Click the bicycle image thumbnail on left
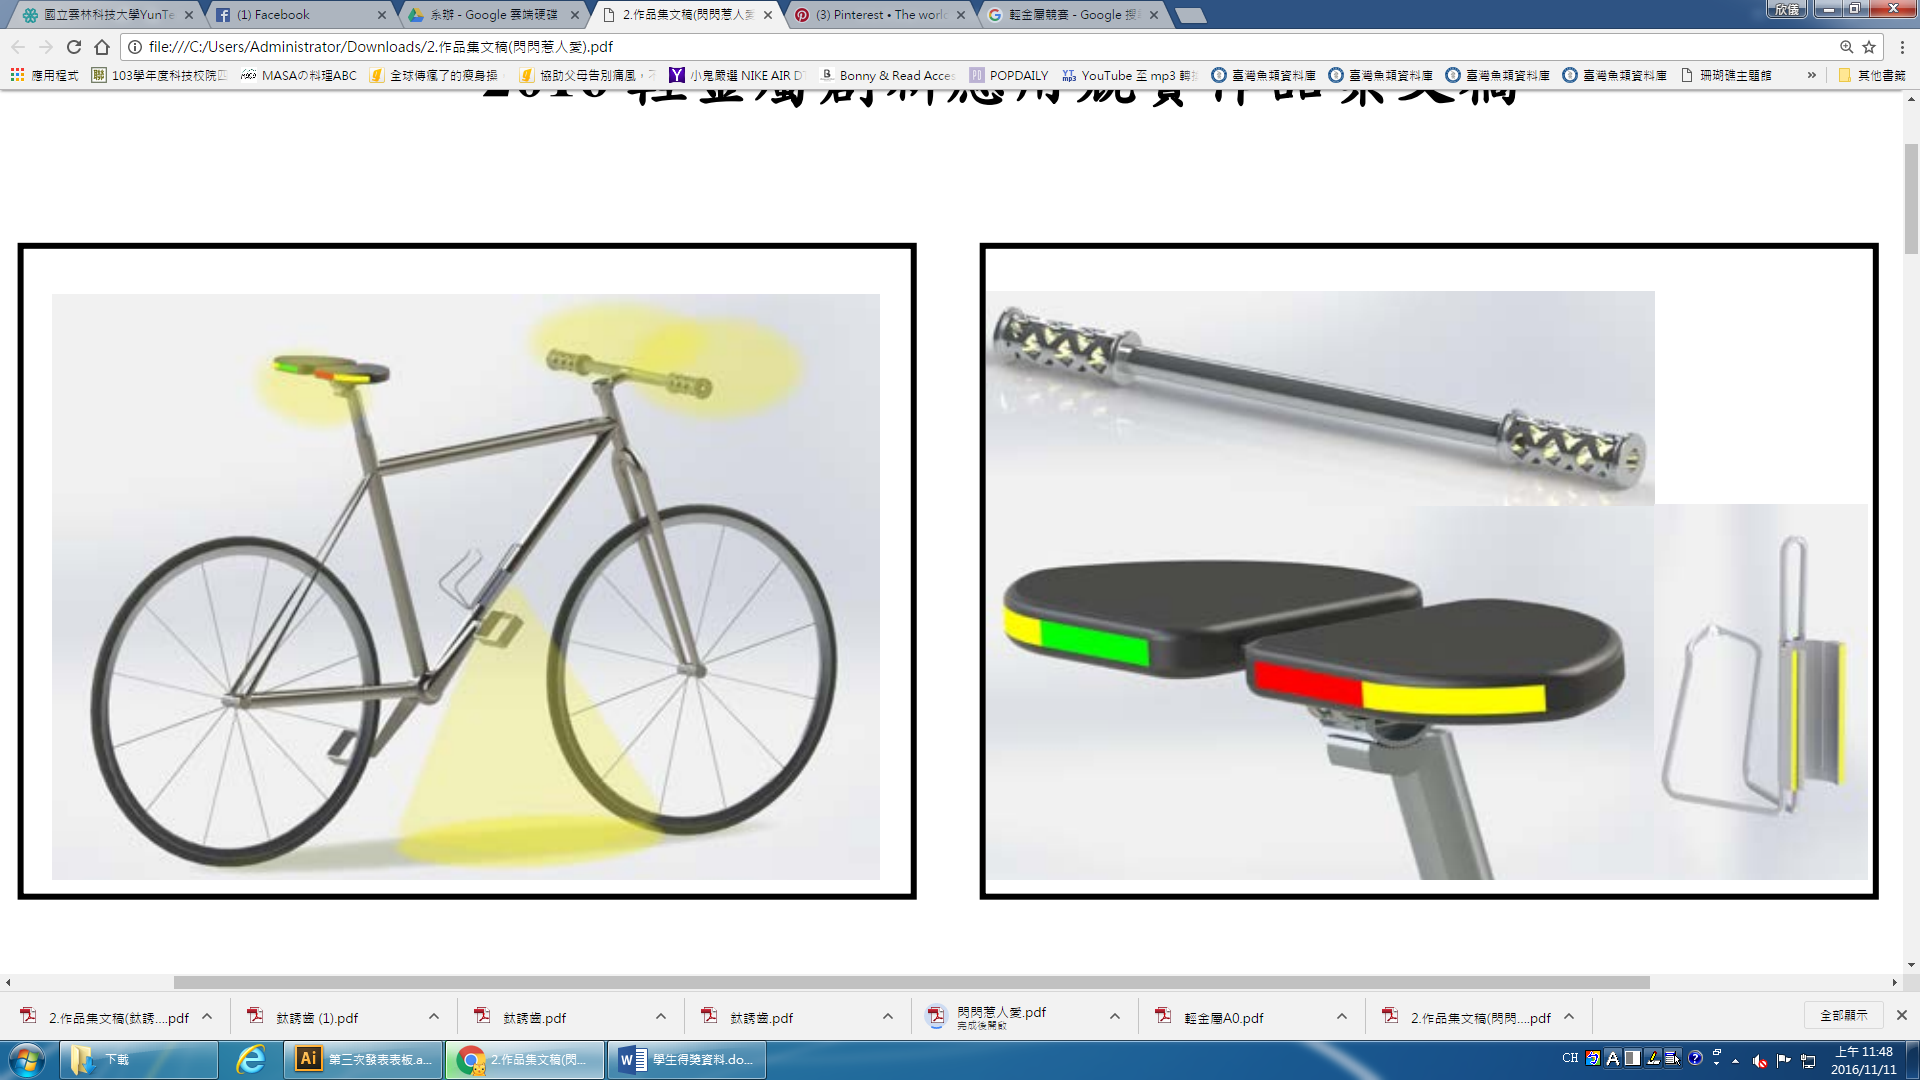Screen dimensions: 1920x1080 [467, 570]
